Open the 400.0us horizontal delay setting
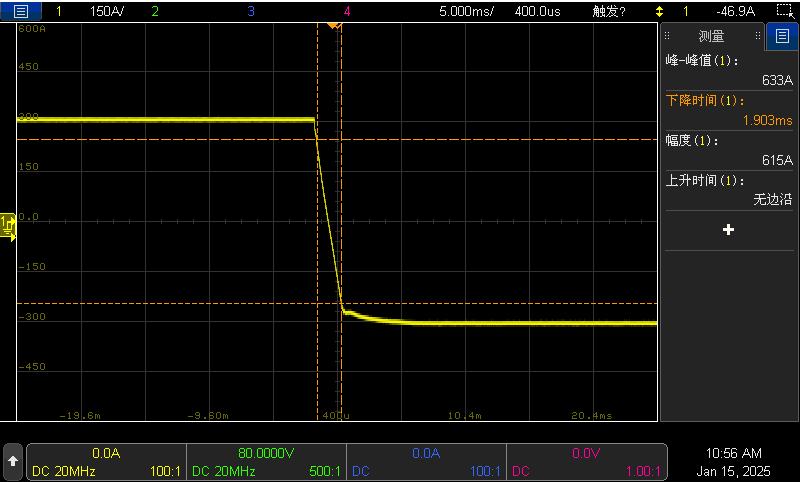 pyautogui.click(x=537, y=11)
